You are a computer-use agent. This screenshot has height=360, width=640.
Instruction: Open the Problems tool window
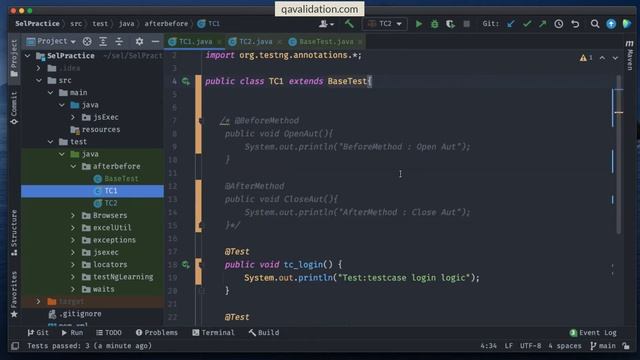click(x=157, y=333)
